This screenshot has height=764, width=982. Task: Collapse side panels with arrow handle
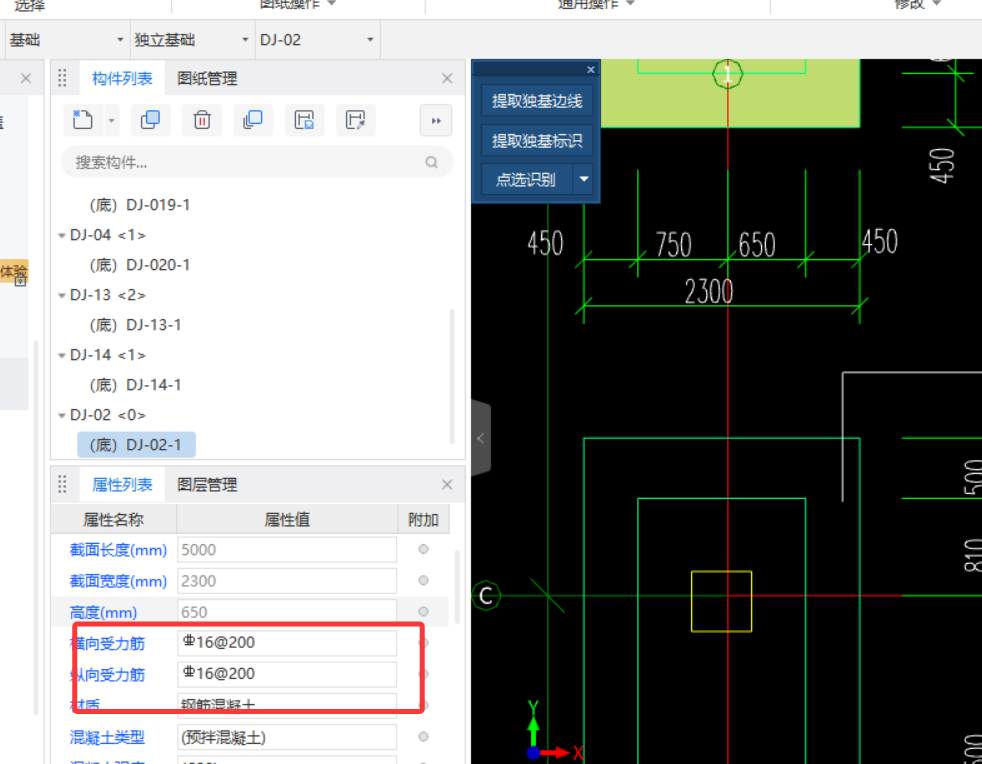pos(480,438)
